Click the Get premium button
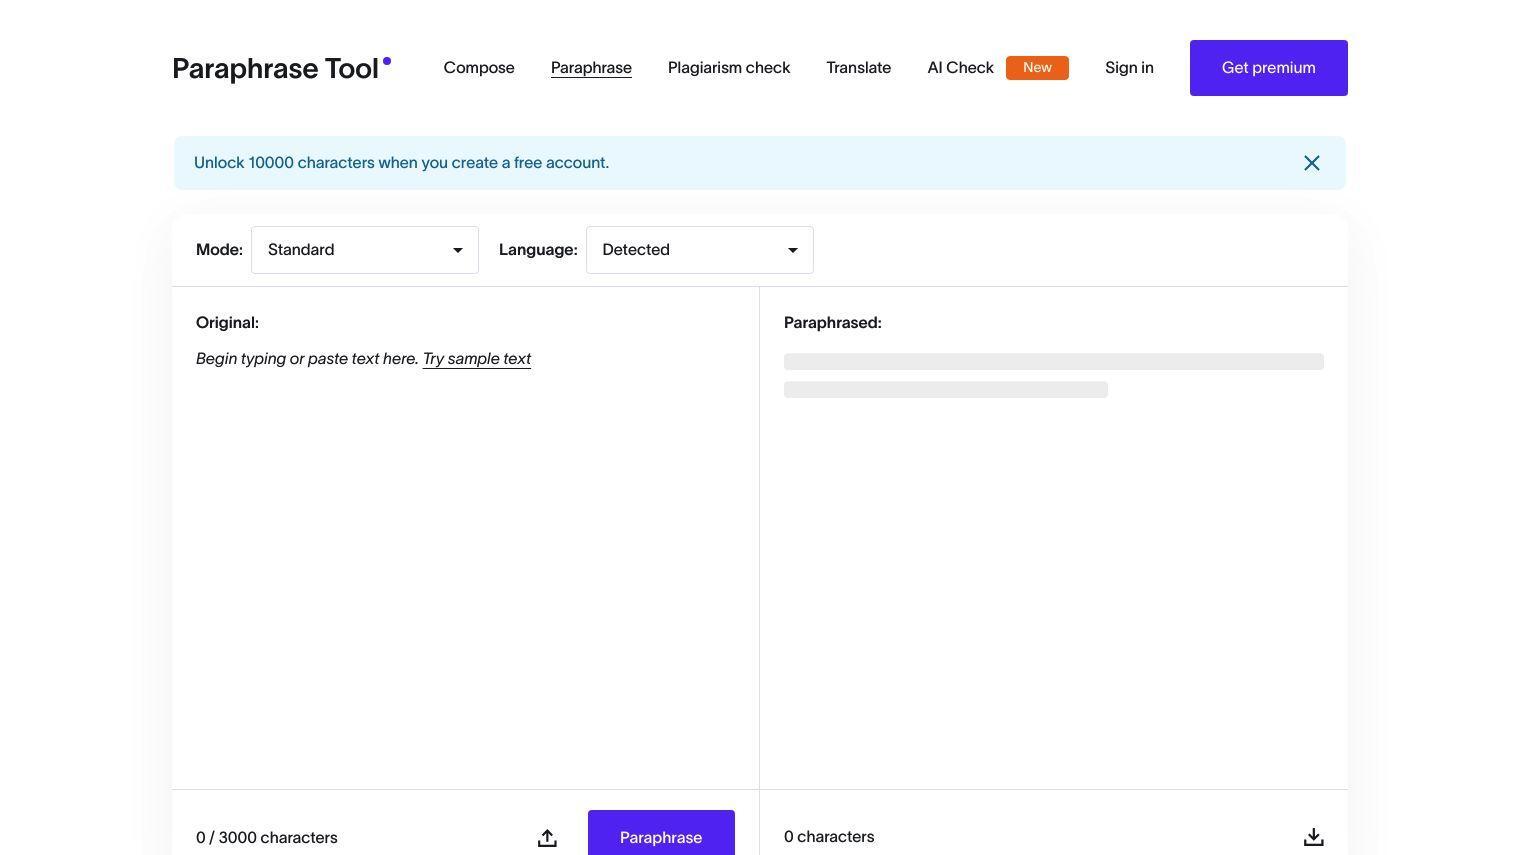Screen dimensions: 1520x855 click(x=1269, y=68)
